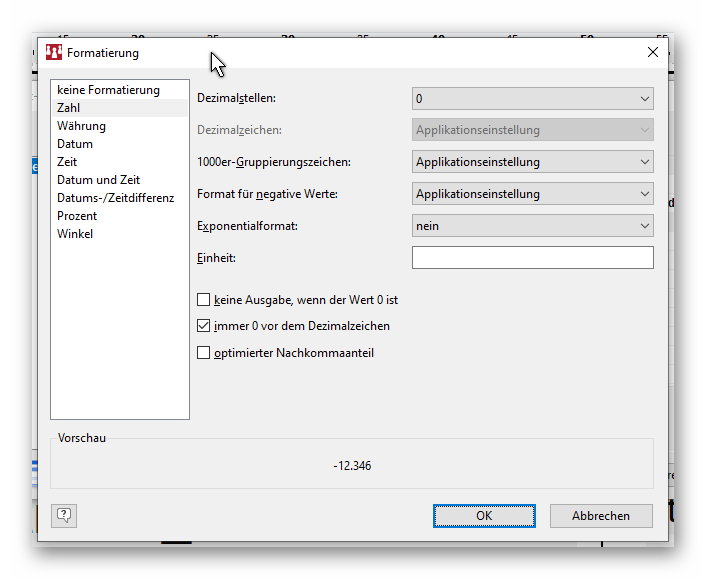The image size is (706, 579).
Task: Click the Formatierung dialog title bar icon
Action: (54, 52)
